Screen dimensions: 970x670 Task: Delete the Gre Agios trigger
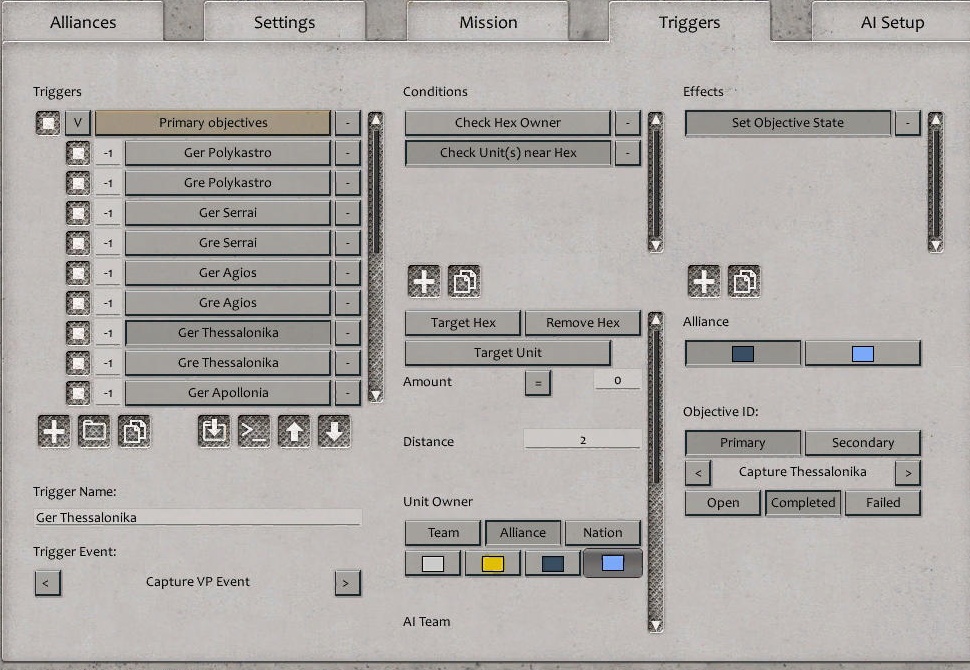(x=348, y=303)
